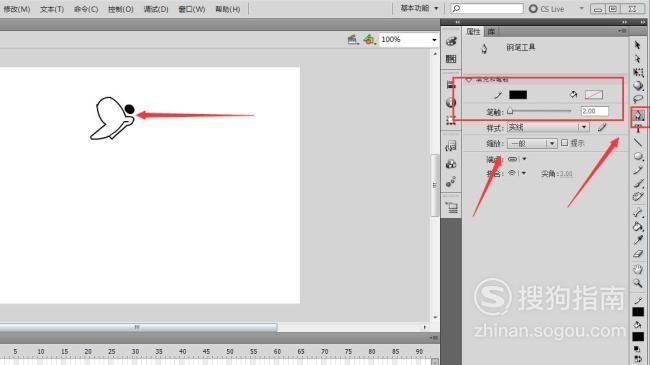Open the 控制(O) menu
Image resolution: width=650 pixels, height=365 pixels.
(121, 9)
